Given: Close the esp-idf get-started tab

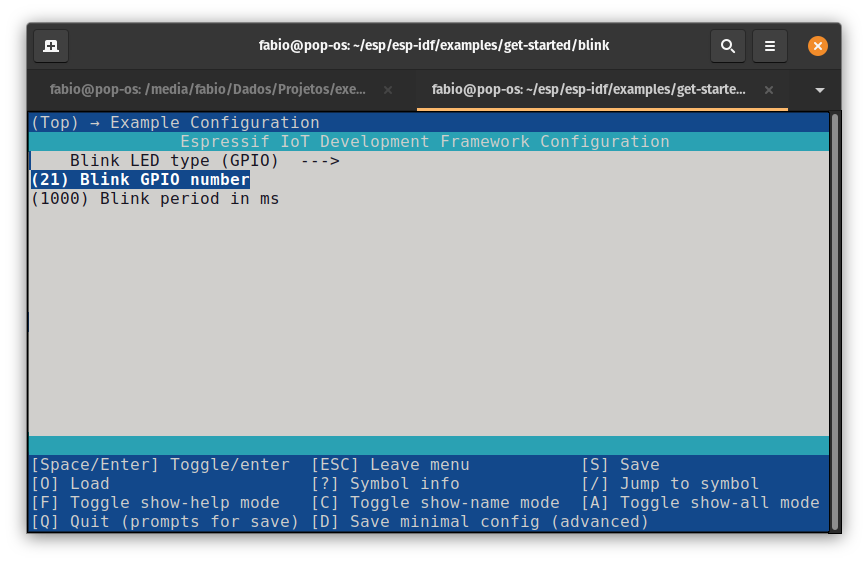Looking at the screenshot, I should [768, 90].
